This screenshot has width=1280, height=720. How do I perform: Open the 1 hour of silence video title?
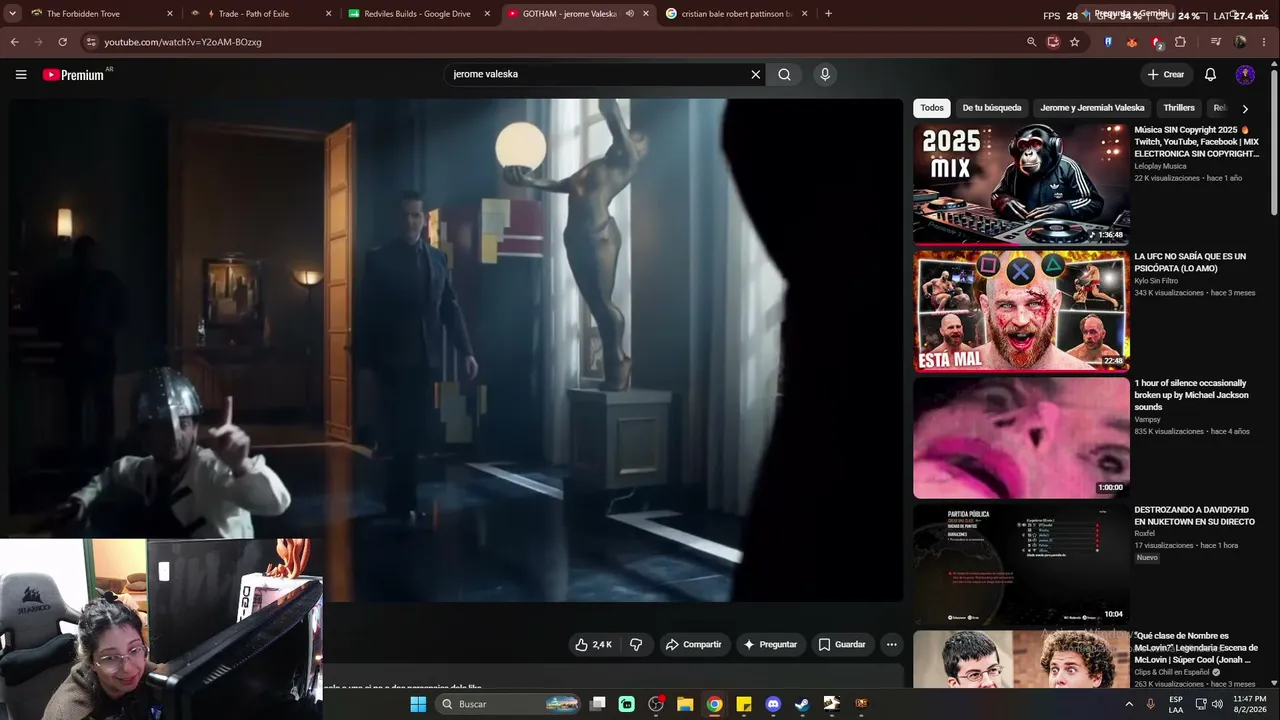(1191, 395)
